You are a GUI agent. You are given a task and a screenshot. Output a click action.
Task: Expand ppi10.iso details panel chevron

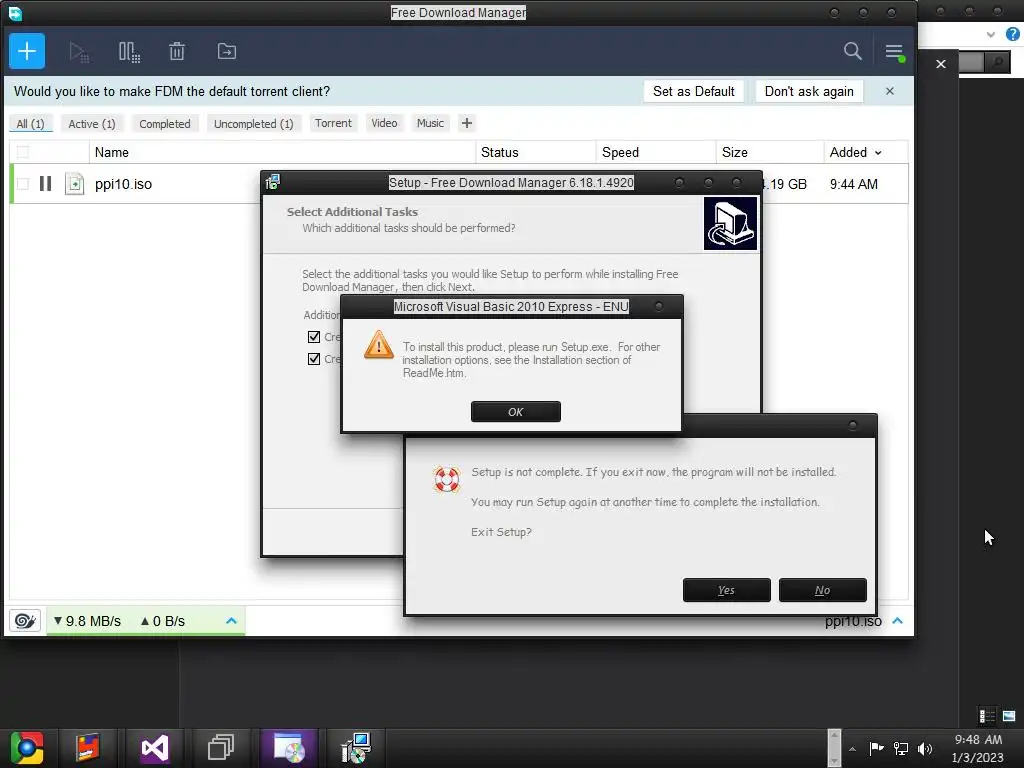[x=897, y=620]
